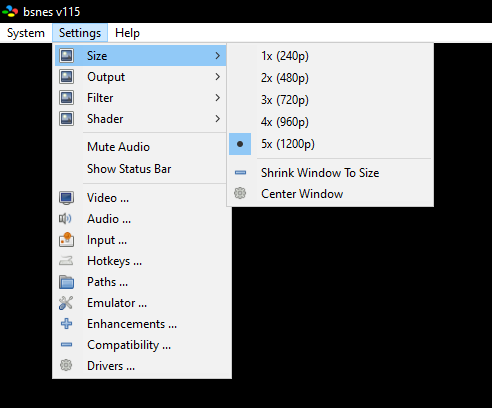Click the Shader menu picture icon
The width and height of the screenshot is (492, 408).
coord(66,119)
